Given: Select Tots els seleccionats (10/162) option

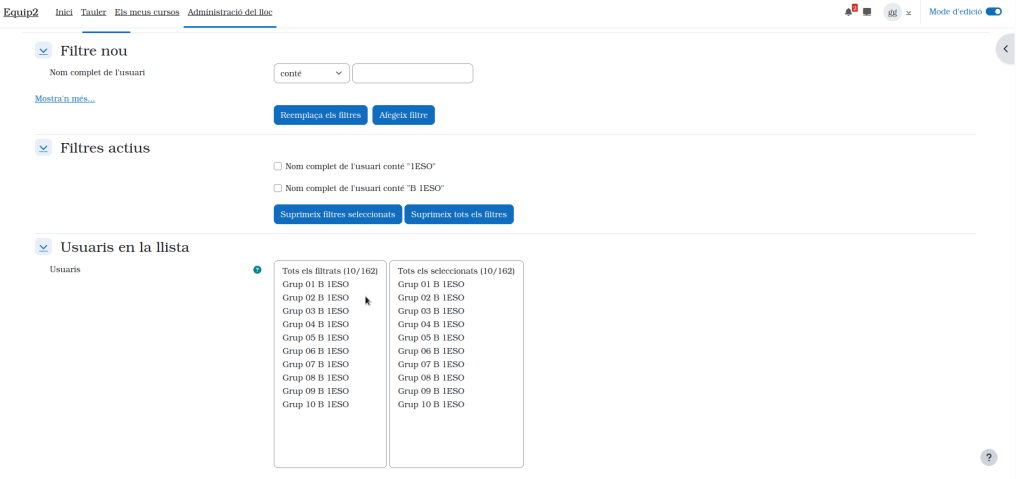Looking at the screenshot, I should coord(456,271).
